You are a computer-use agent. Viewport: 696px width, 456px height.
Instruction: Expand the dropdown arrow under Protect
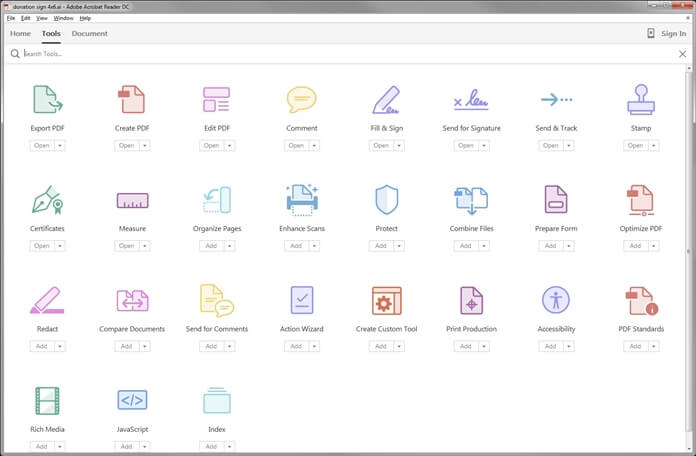(399, 246)
